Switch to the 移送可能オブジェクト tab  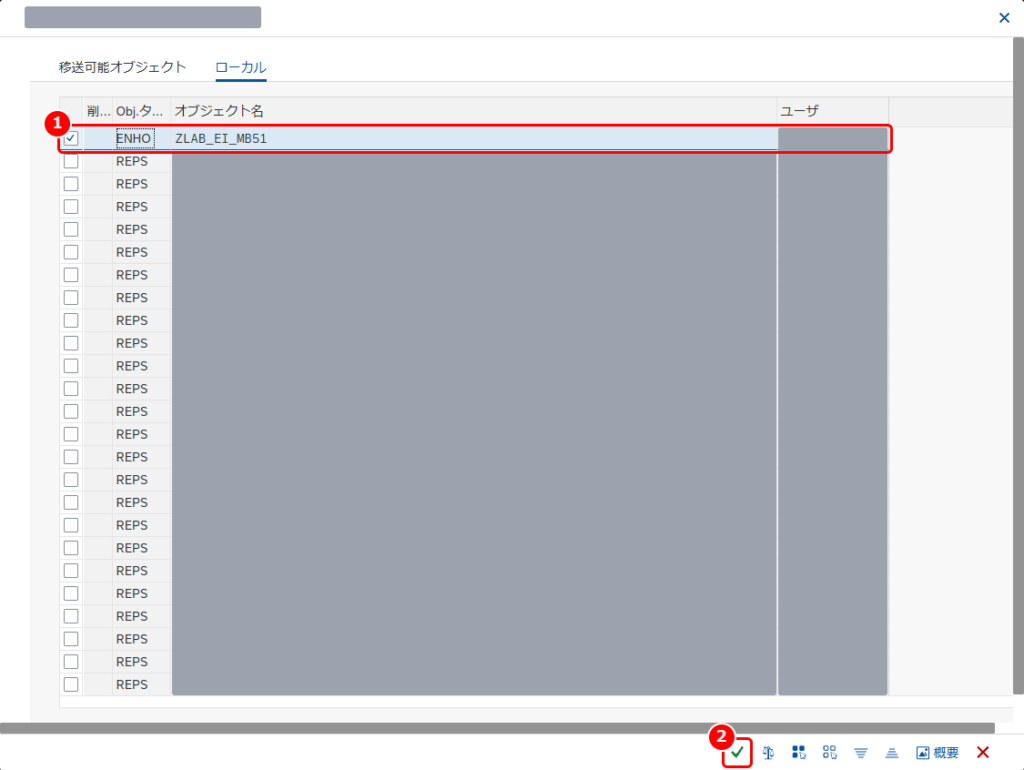(123, 67)
